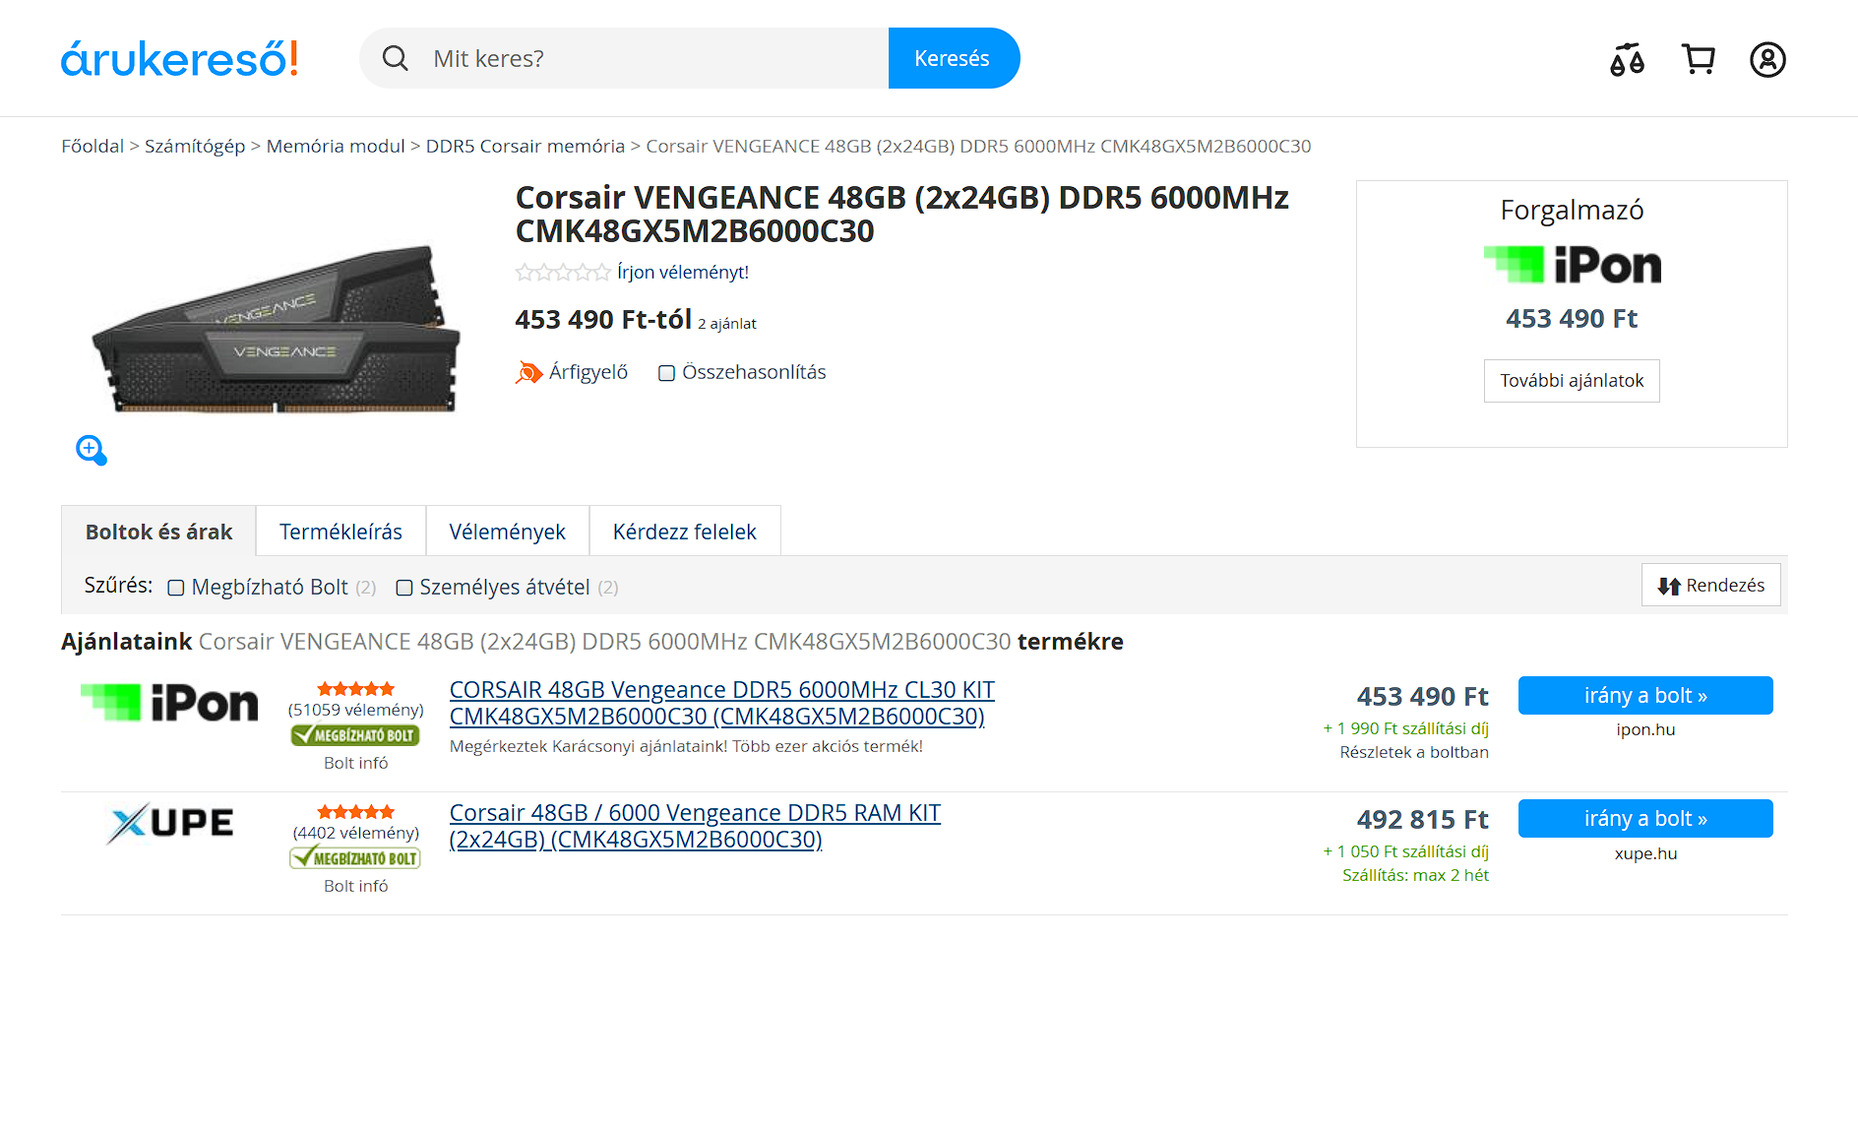Click irány a bolt for xupe.hu
1858x1129 pixels.
(x=1645, y=818)
